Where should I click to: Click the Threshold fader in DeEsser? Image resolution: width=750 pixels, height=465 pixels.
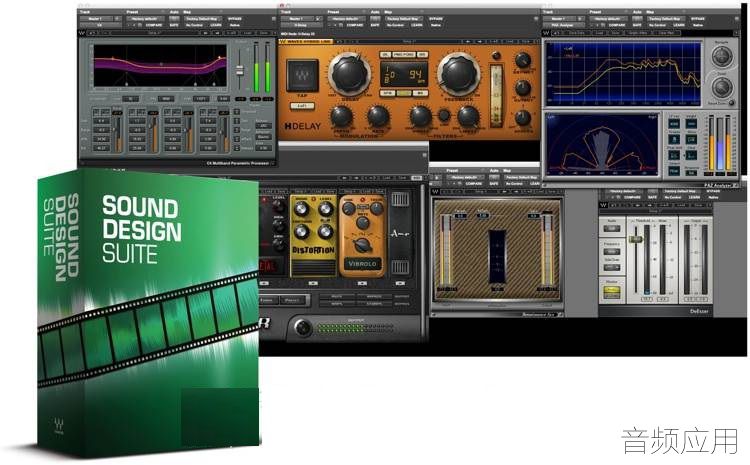point(636,238)
